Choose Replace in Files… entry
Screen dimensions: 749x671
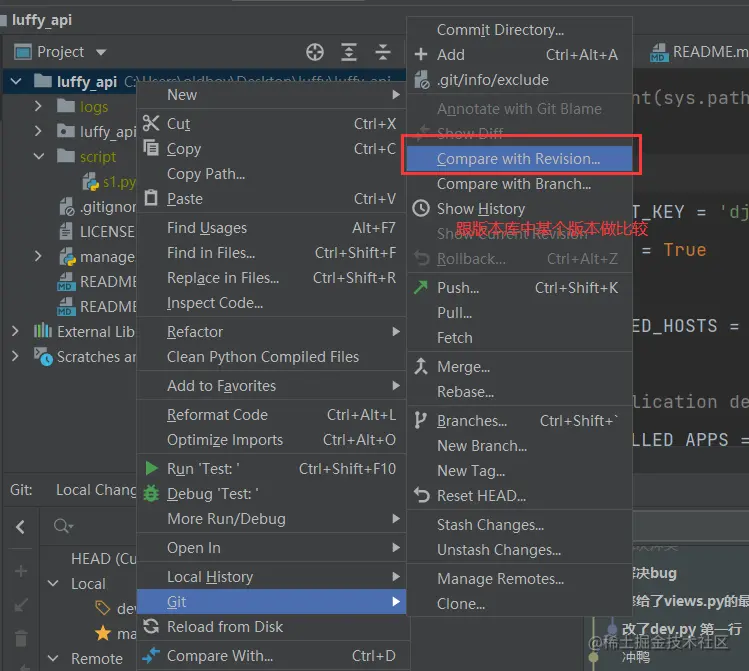271,277
